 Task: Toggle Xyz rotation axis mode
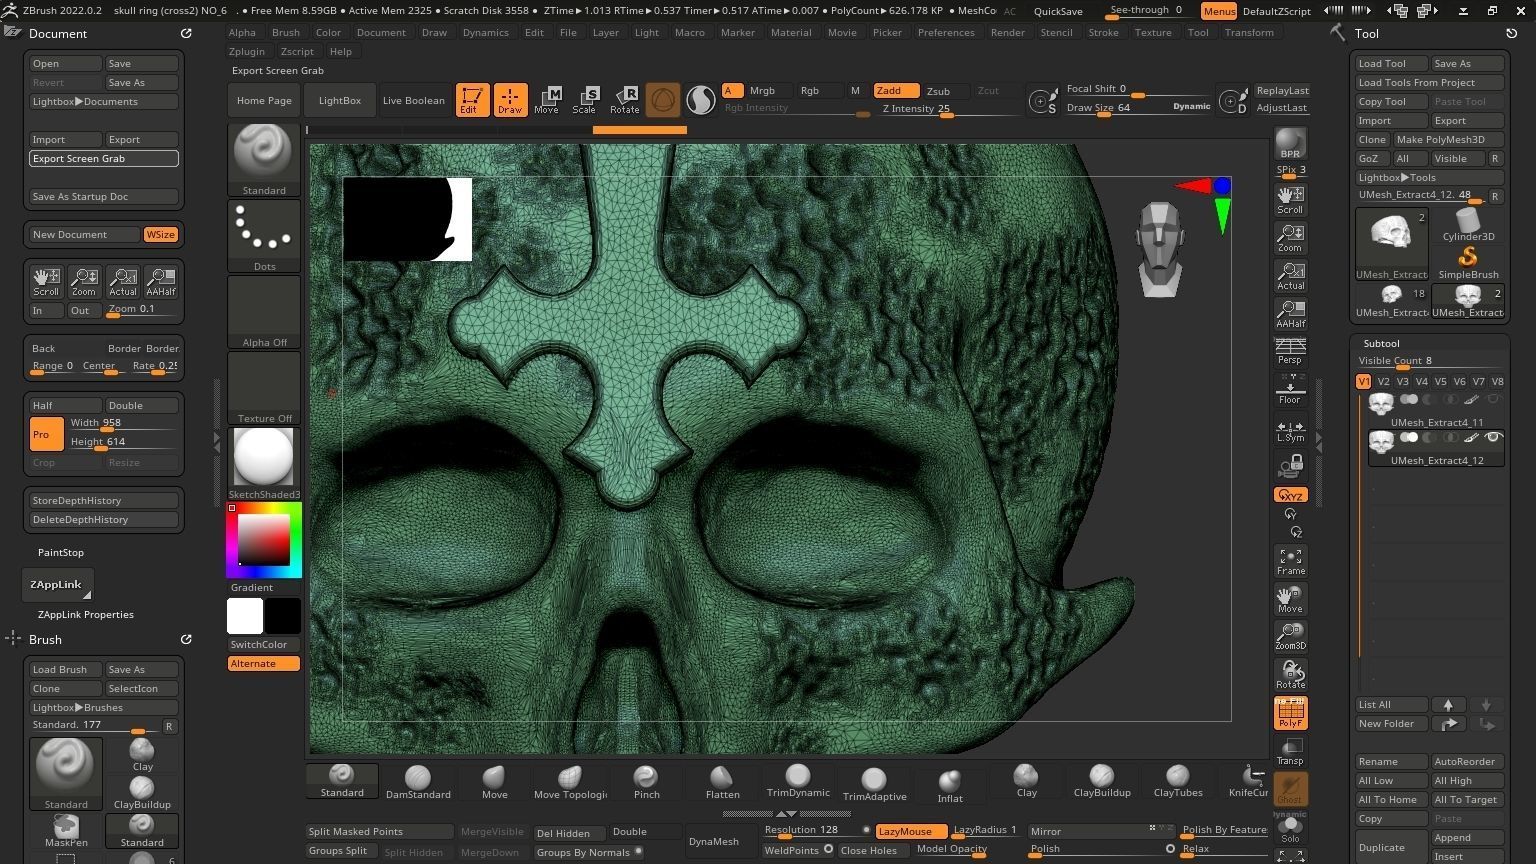[1290, 495]
